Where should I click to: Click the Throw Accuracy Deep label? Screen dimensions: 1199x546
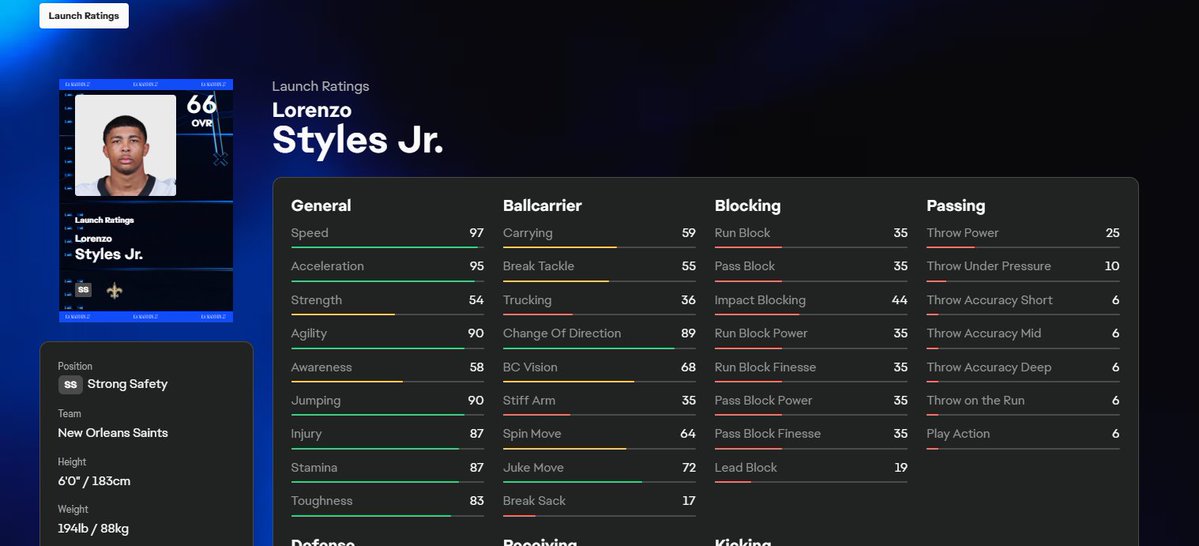pos(989,367)
